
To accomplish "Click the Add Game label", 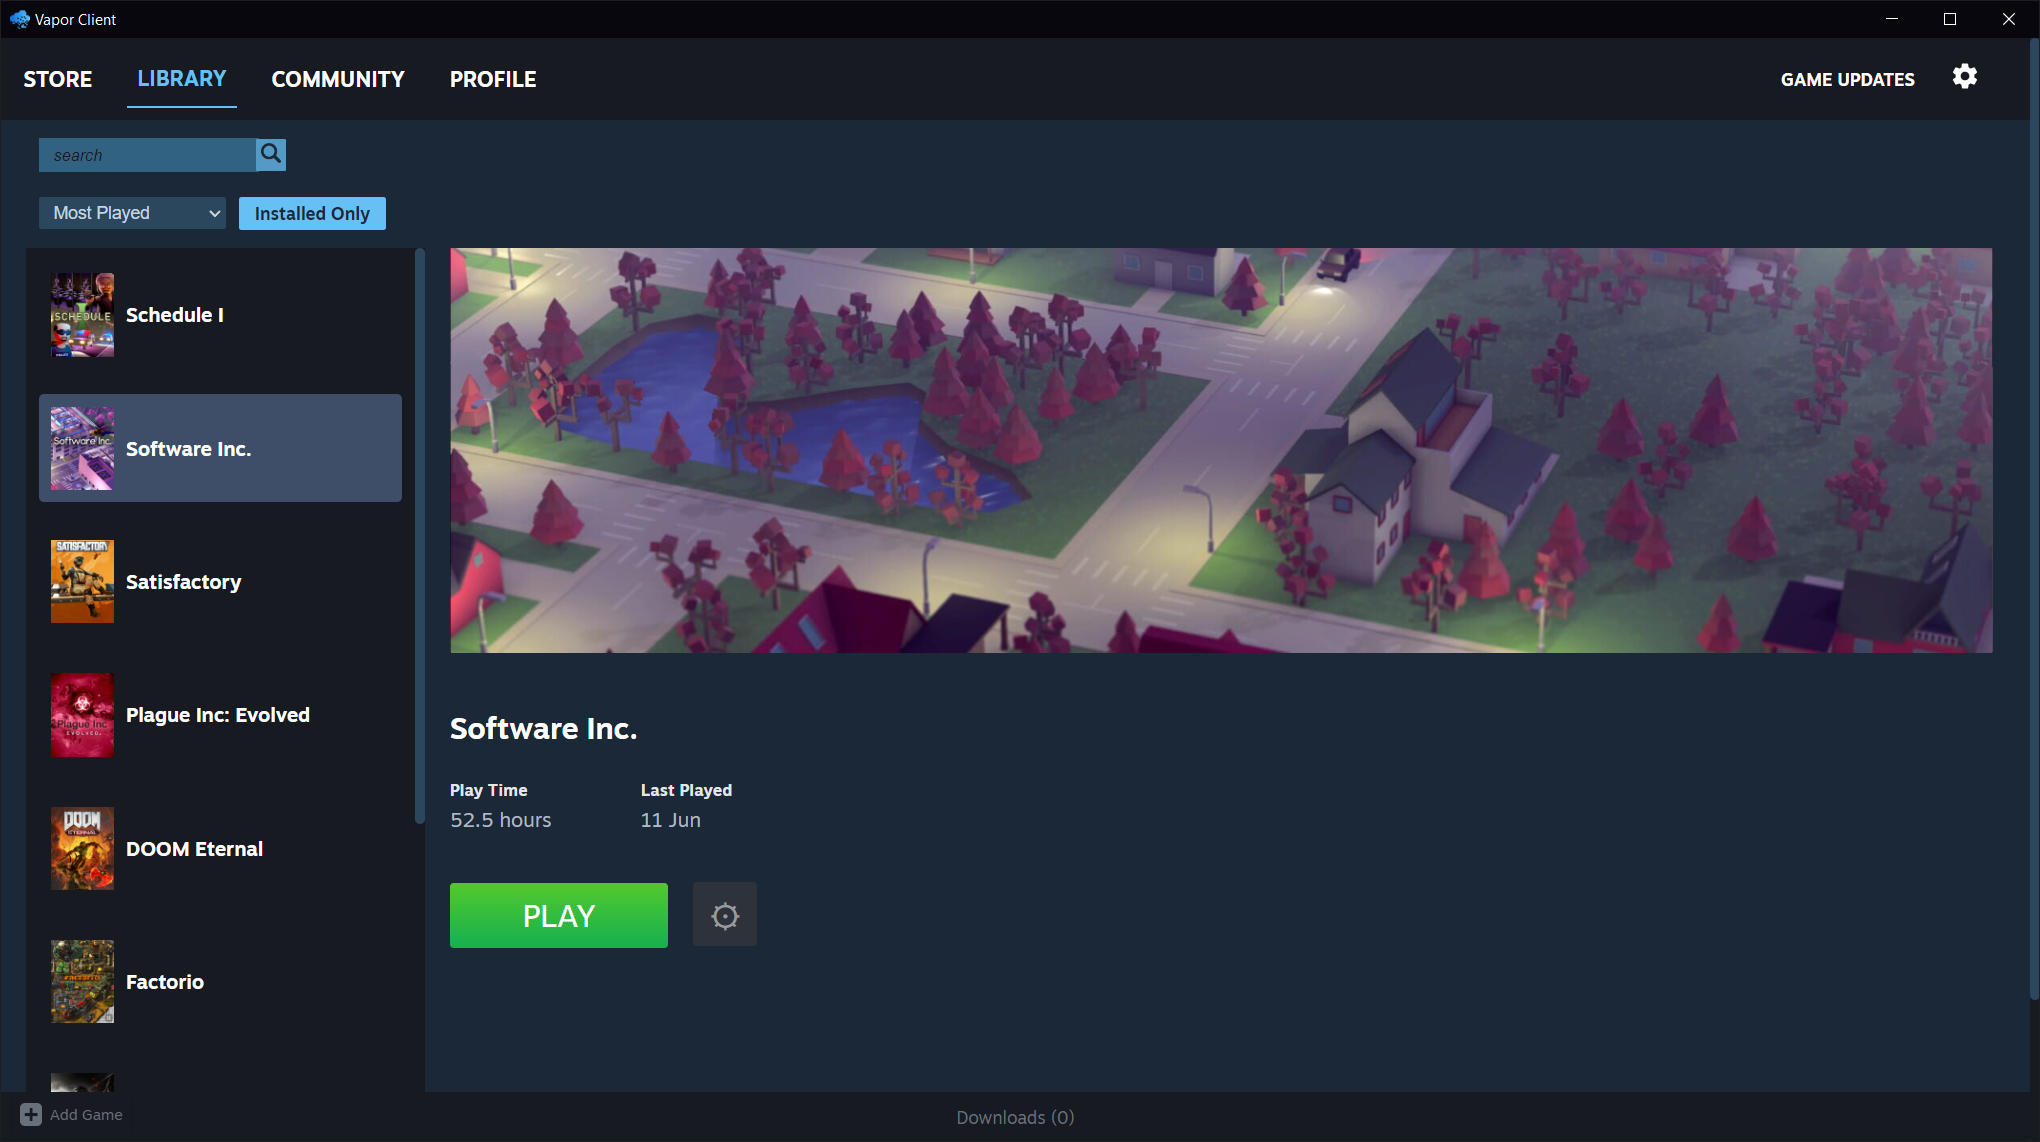I will pyautogui.click(x=86, y=1114).
